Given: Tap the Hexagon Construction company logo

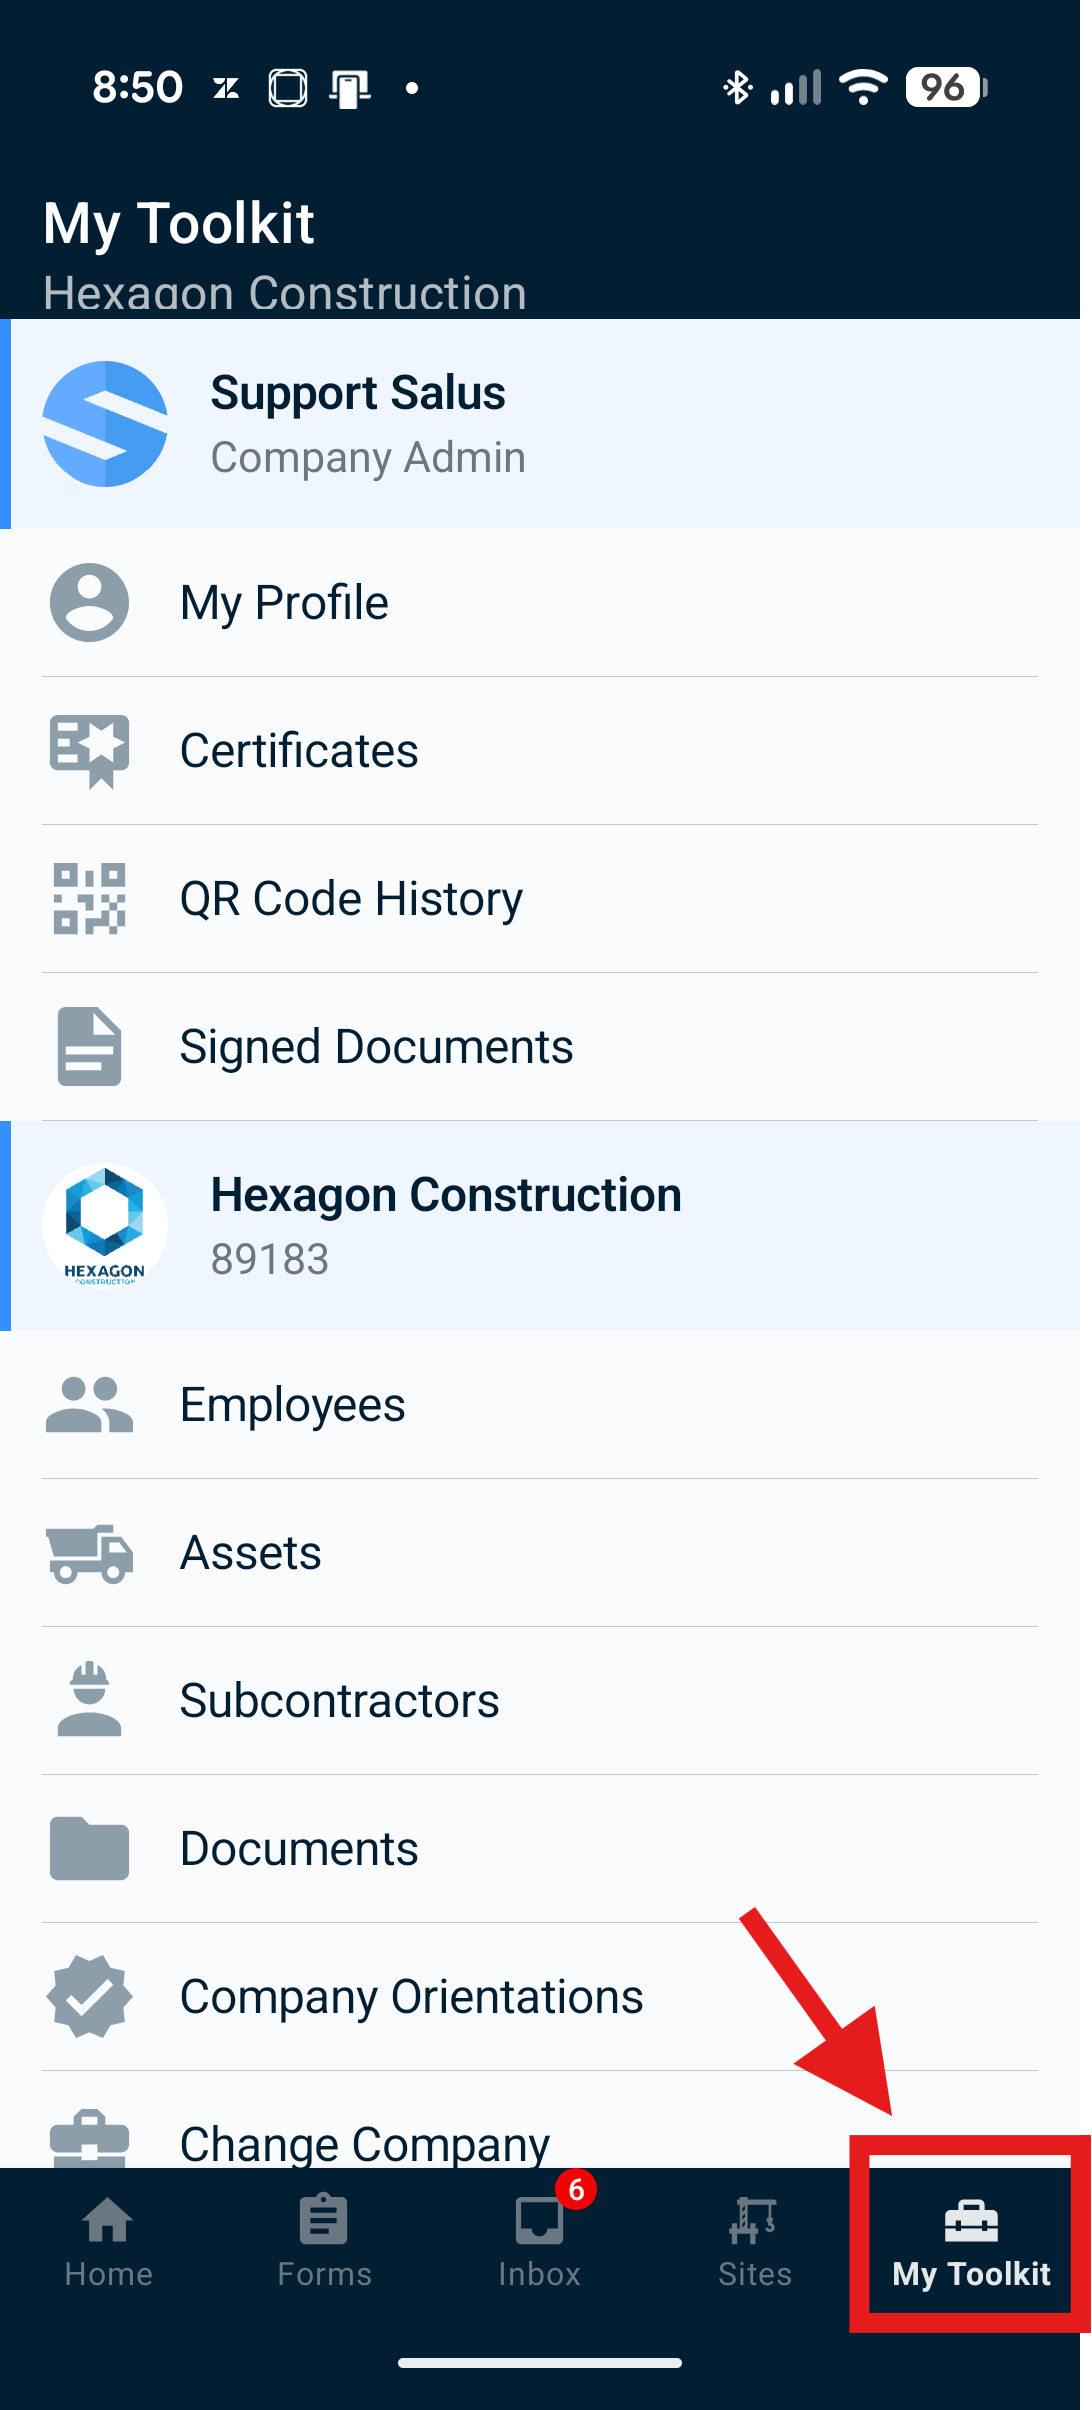Looking at the screenshot, I should (x=105, y=1225).
